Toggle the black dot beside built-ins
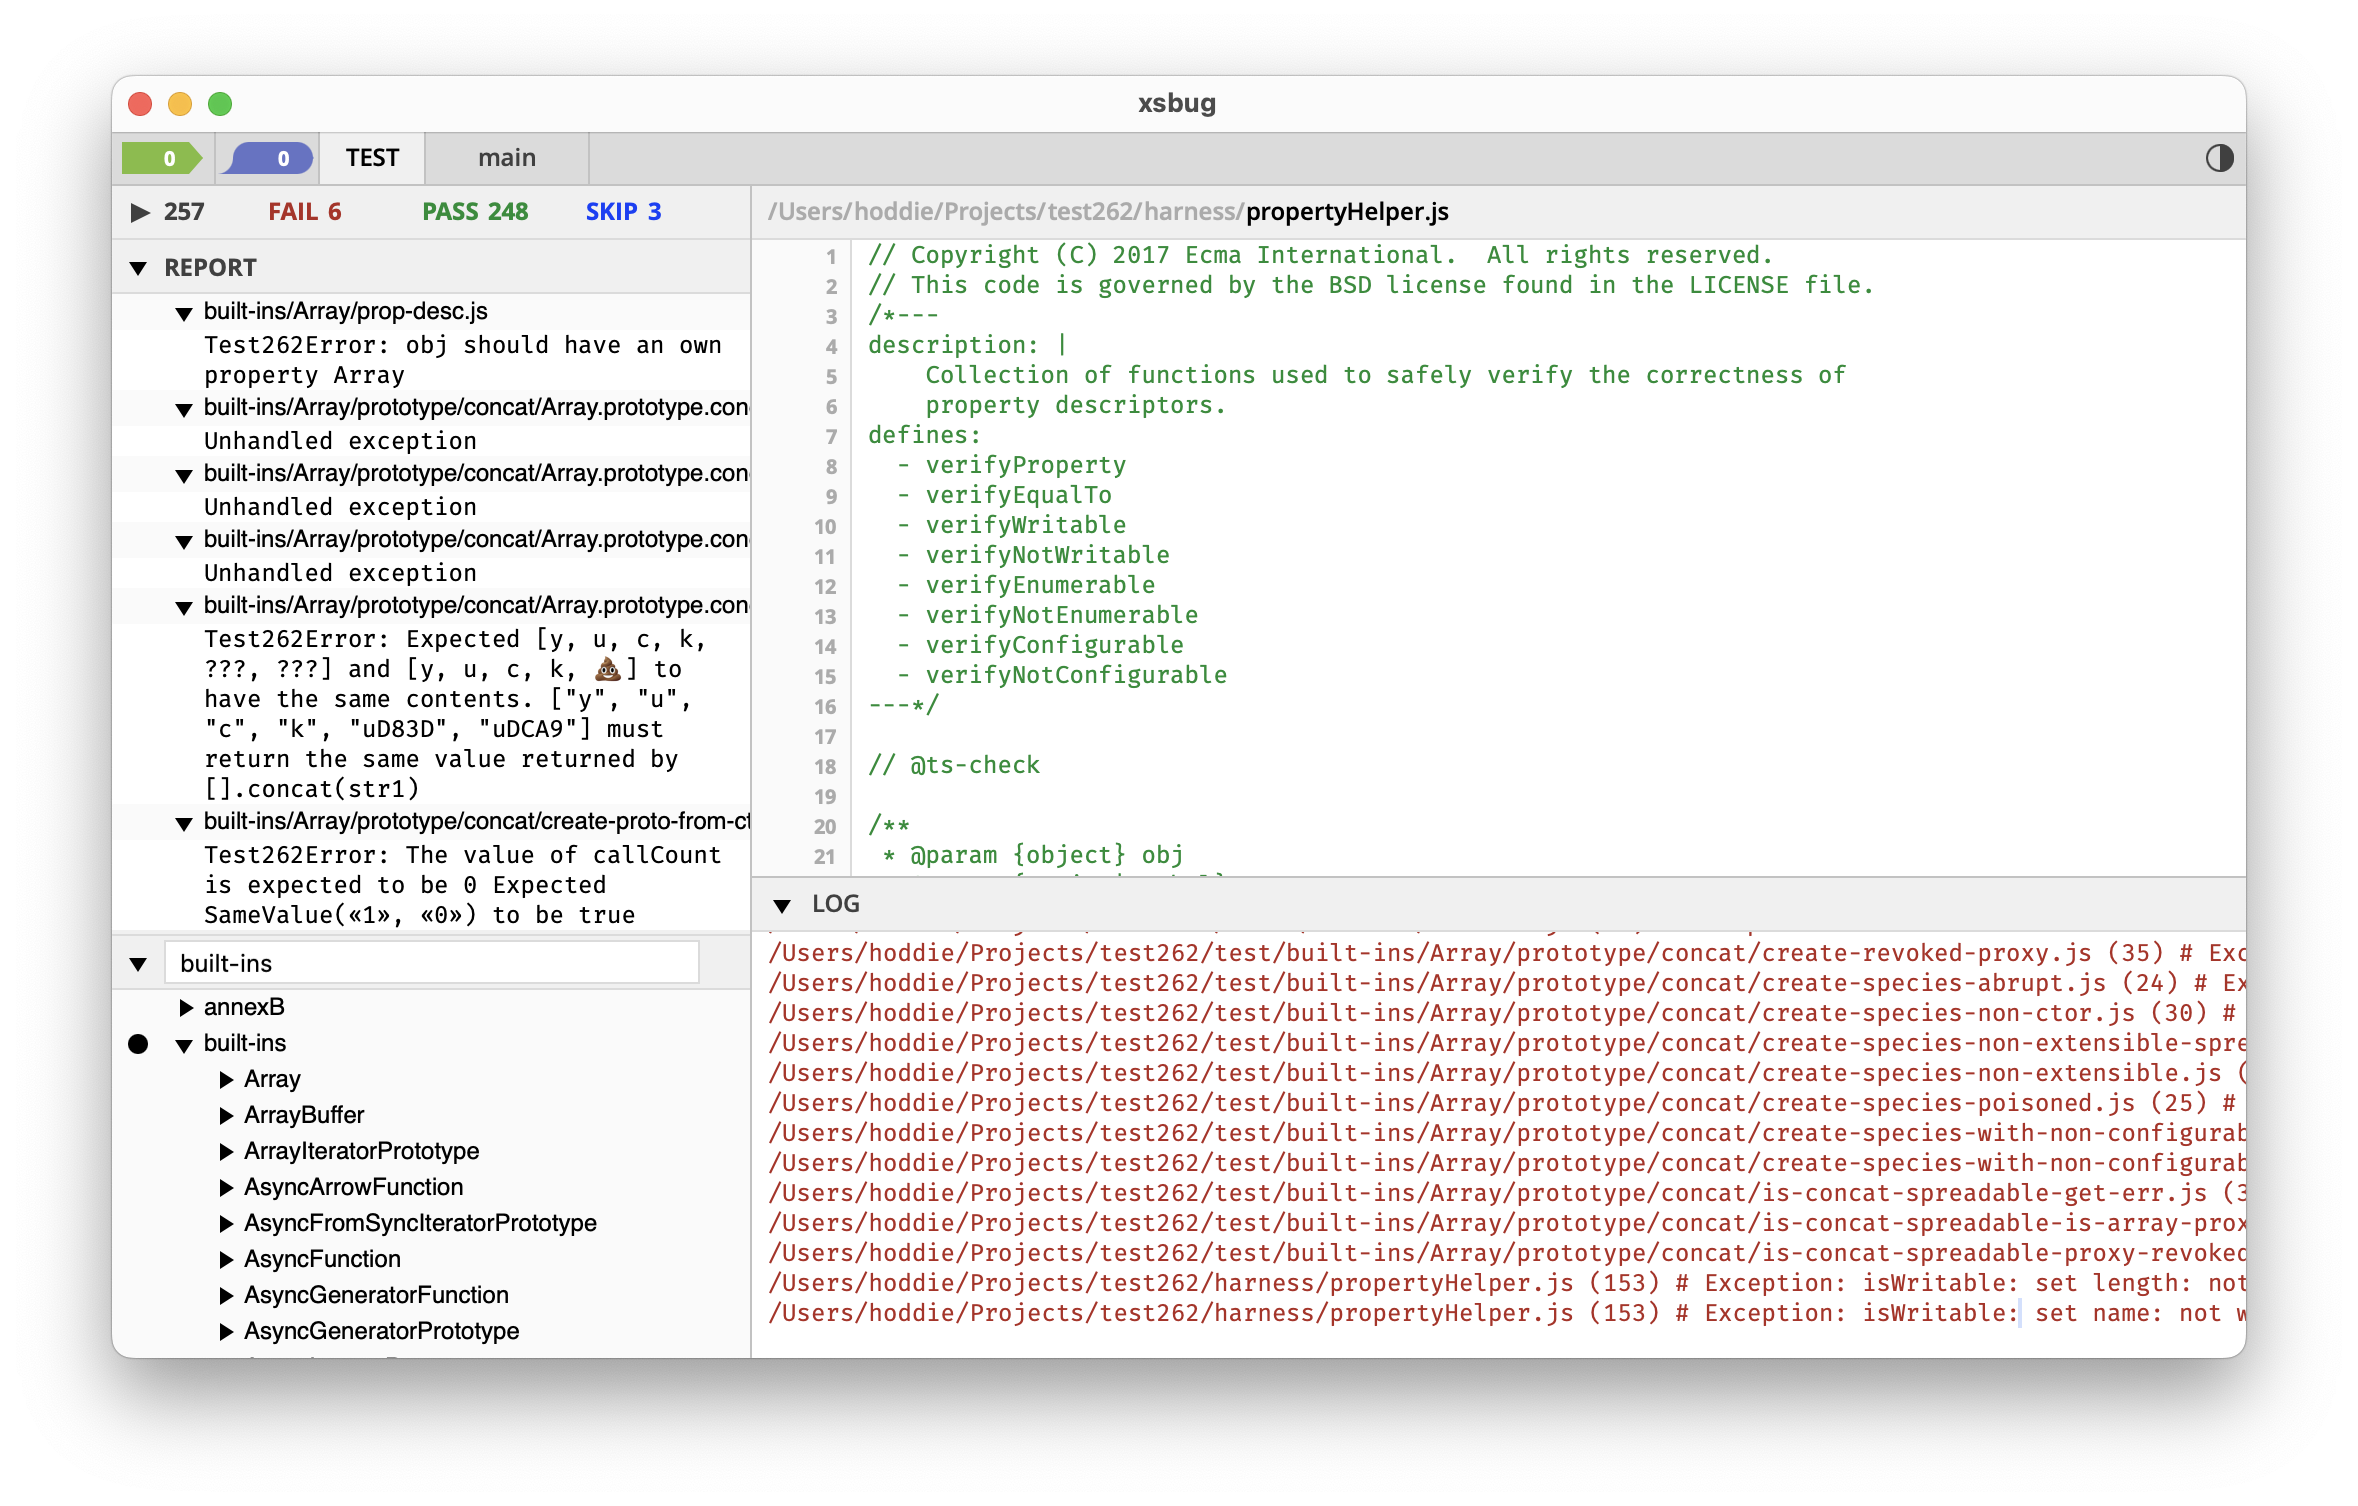 pyautogui.click(x=139, y=1044)
